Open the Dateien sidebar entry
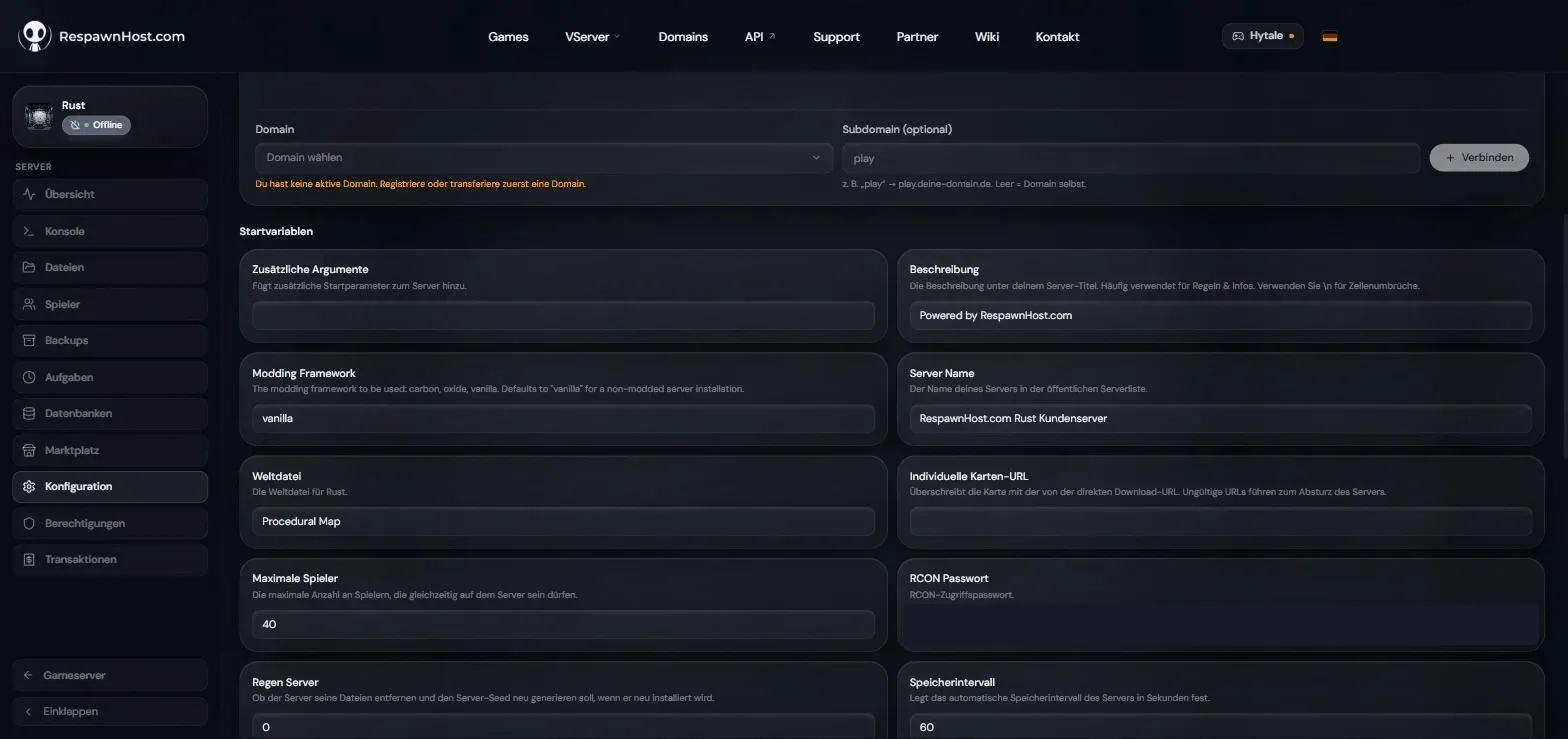The width and height of the screenshot is (1568, 739). pyautogui.click(x=110, y=267)
